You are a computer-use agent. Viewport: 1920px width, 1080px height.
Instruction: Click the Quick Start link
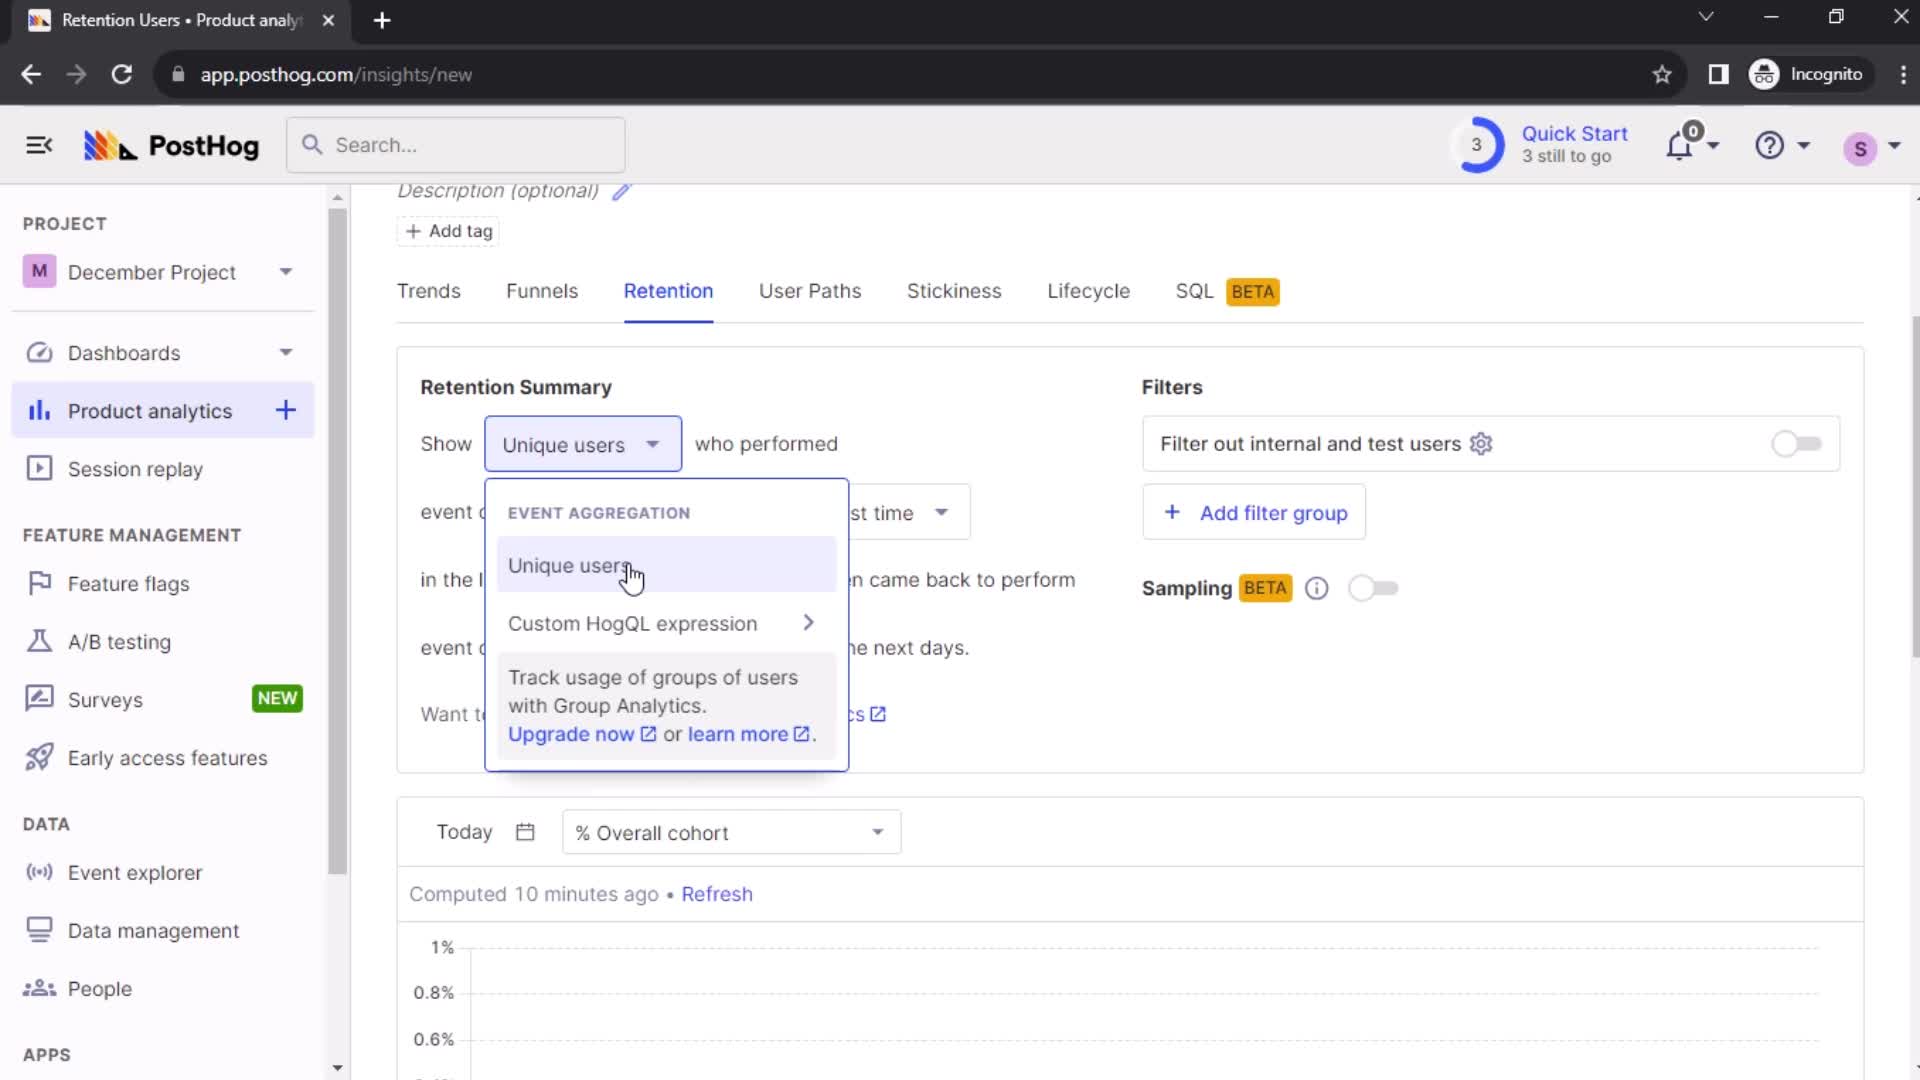1574,134
